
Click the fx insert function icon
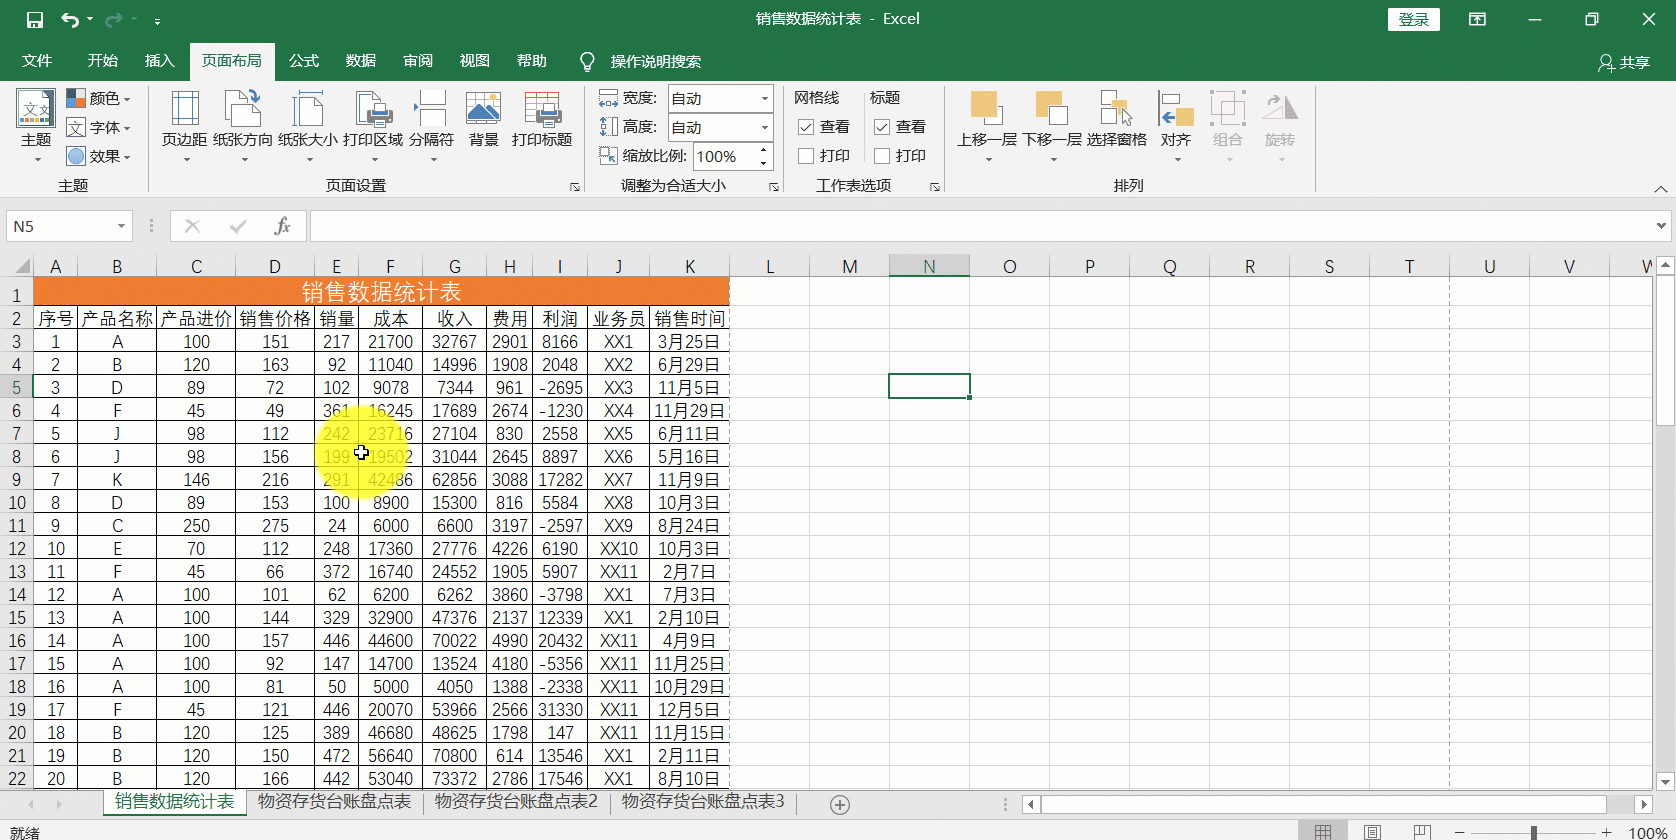click(282, 226)
